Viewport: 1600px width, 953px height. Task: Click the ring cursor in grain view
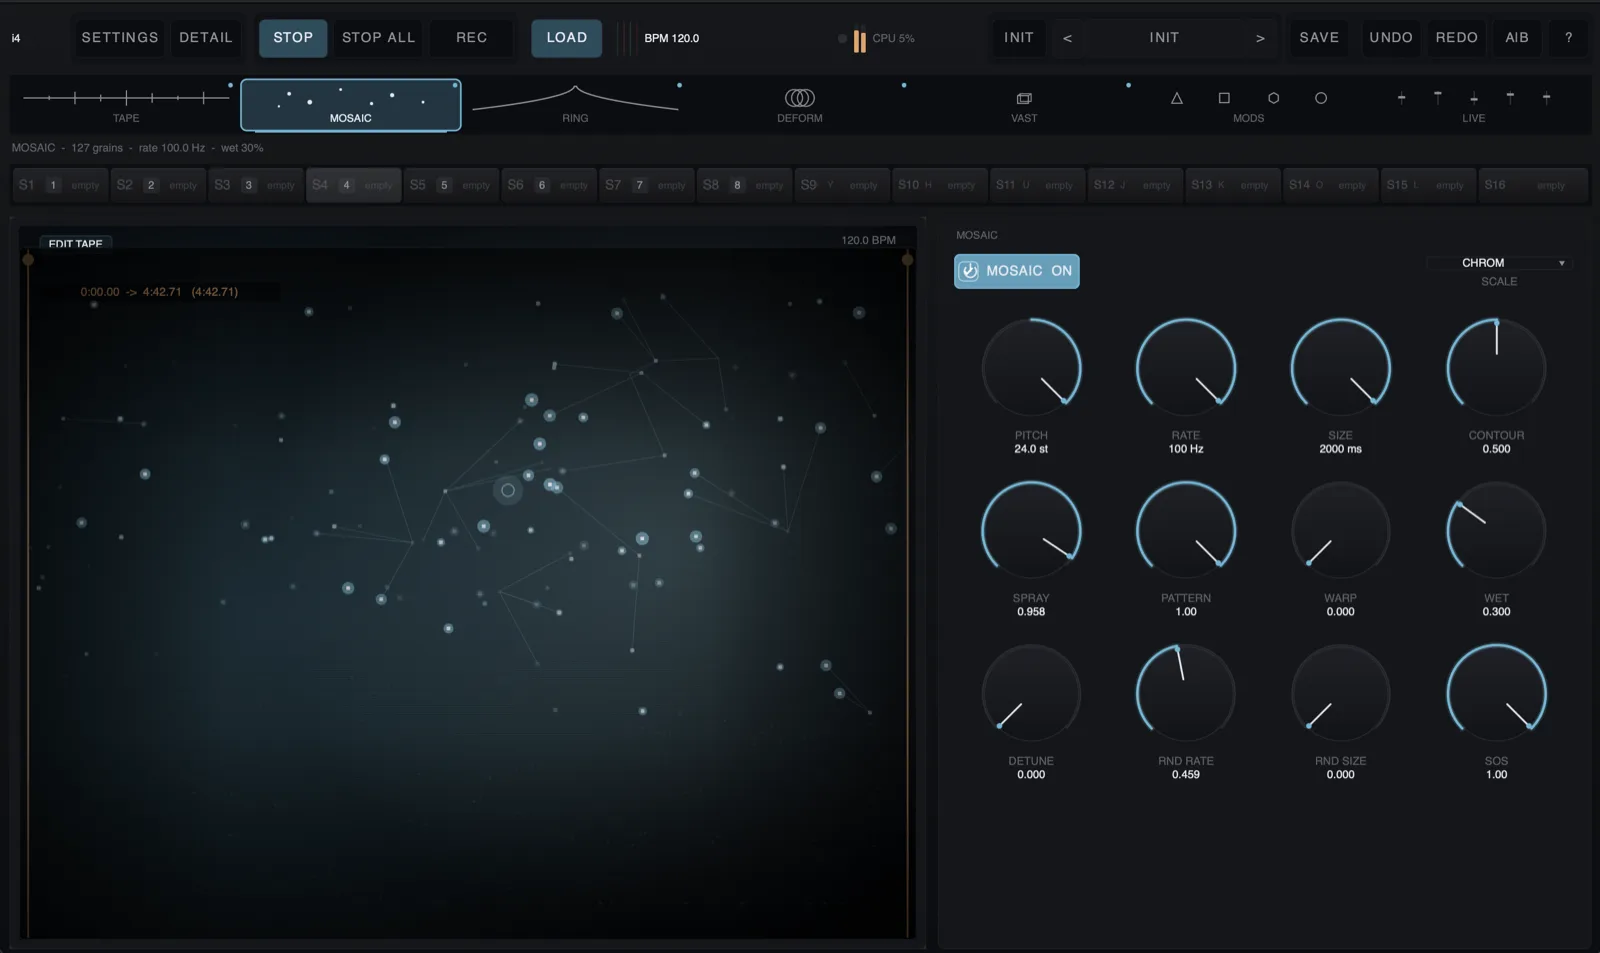click(x=508, y=490)
